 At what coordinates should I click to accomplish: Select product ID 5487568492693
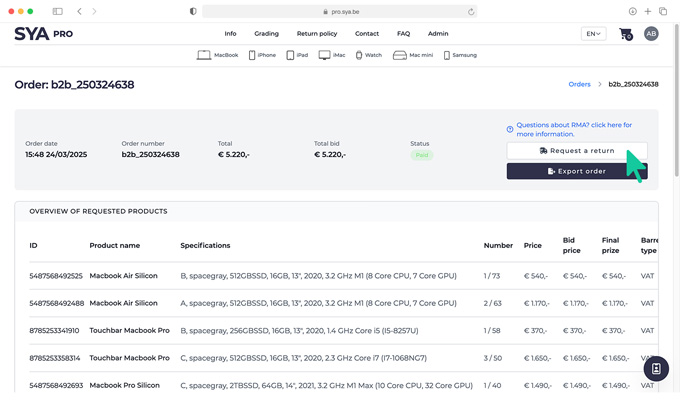pos(56,385)
